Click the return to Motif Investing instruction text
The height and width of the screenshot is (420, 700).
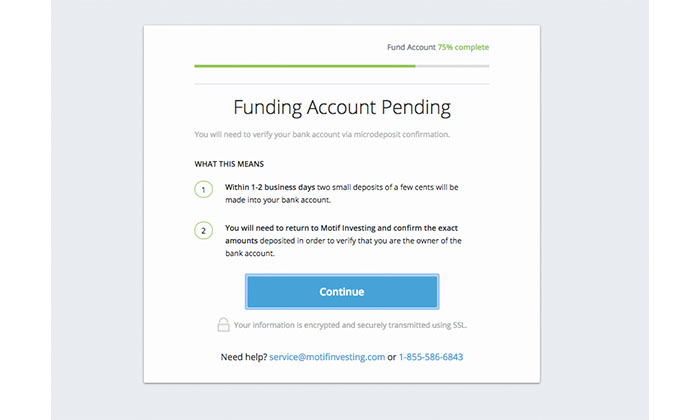click(343, 241)
